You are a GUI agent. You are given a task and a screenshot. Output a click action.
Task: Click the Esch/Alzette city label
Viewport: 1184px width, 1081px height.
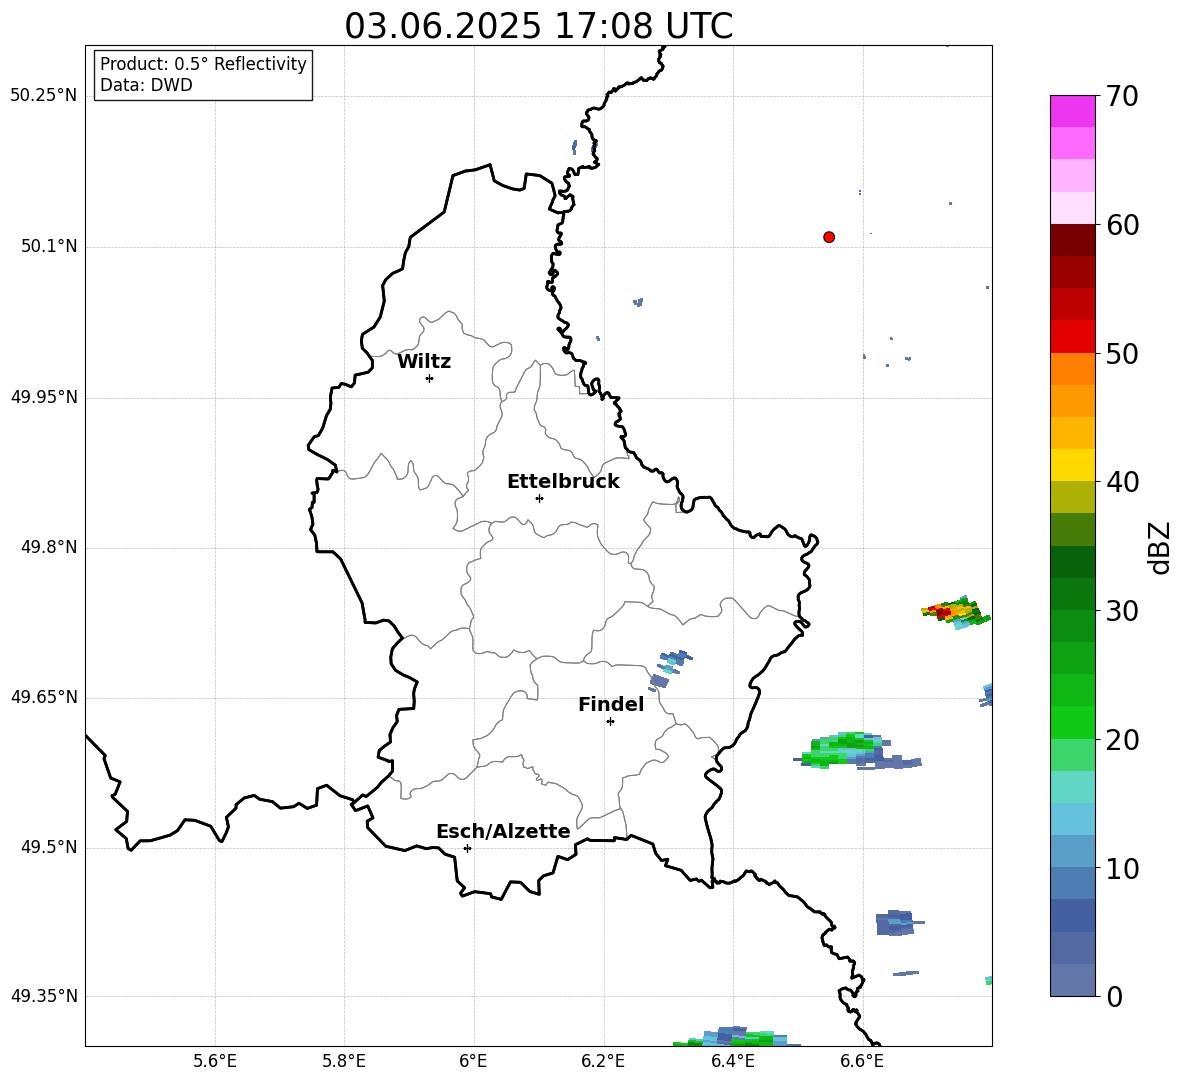504,831
